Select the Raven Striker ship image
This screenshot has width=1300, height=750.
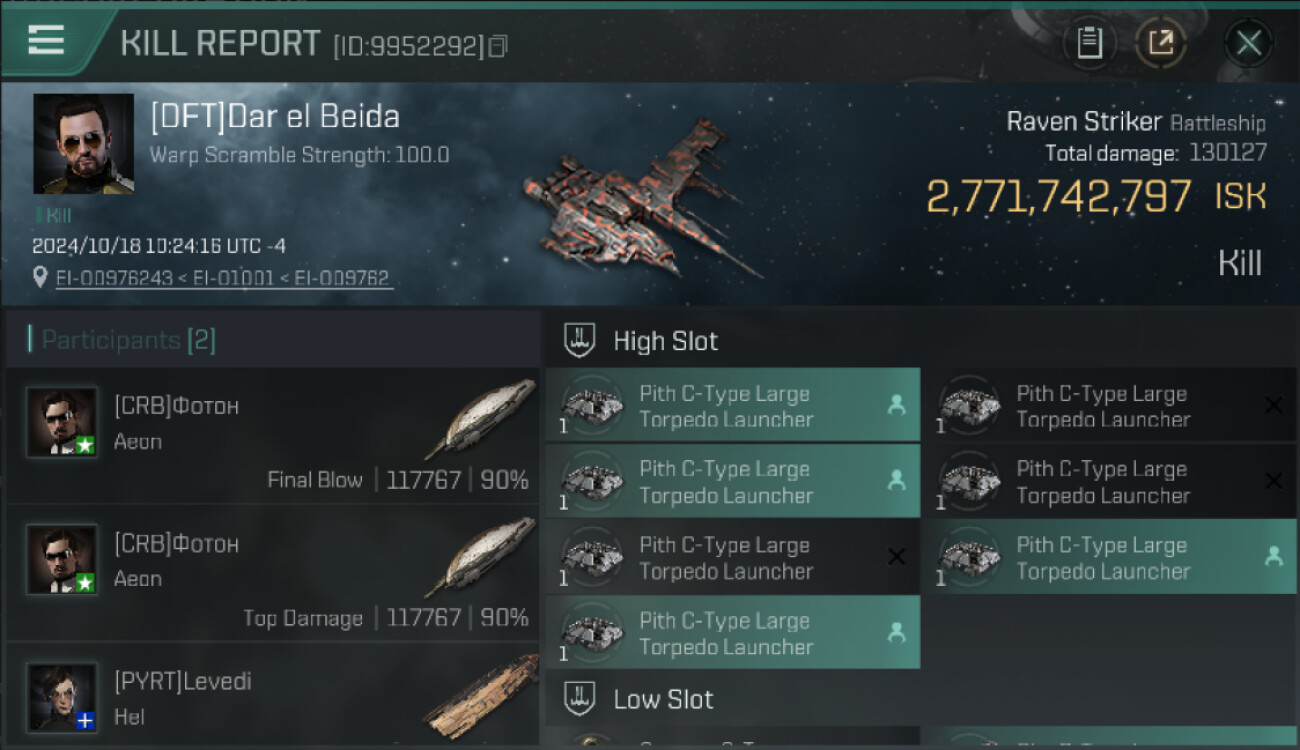[x=640, y=200]
